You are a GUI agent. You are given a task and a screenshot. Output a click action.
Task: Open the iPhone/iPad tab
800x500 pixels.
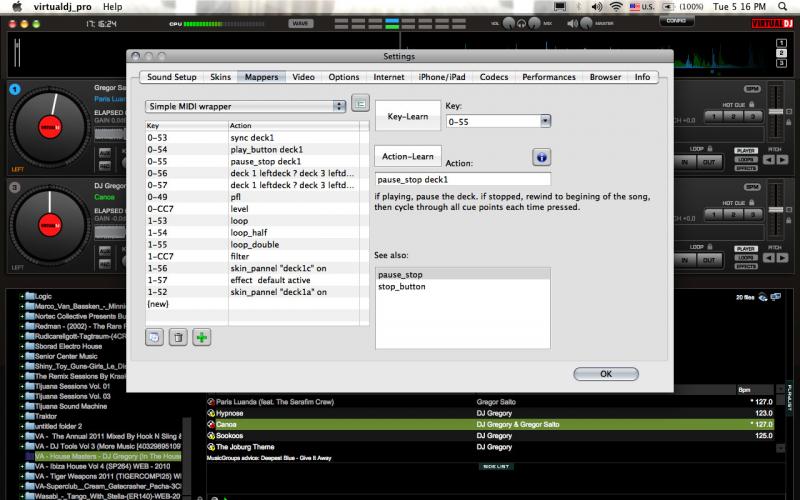point(442,77)
